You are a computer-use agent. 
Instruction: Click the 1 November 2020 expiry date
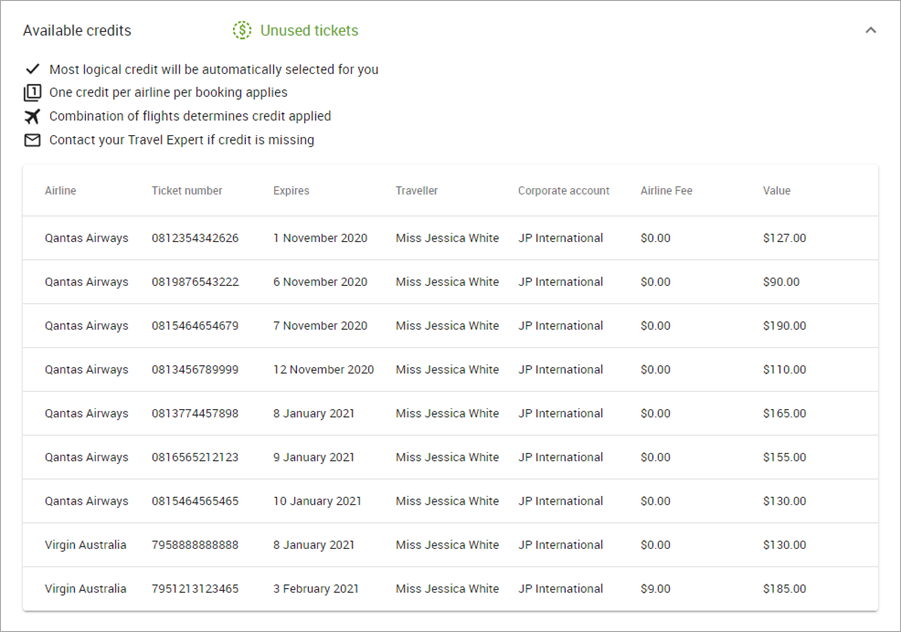pos(320,238)
